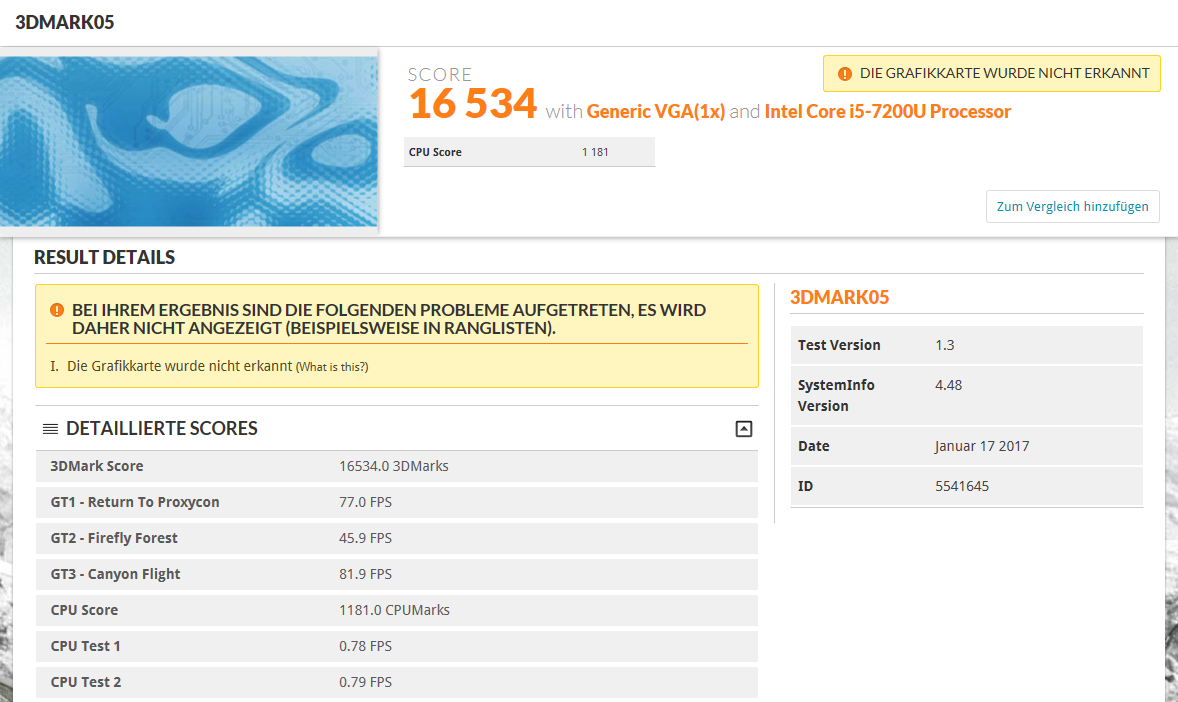Image resolution: width=1178 pixels, height=702 pixels.
Task: Click the list icon beside Detaillierte Scores
Action: coord(50,428)
